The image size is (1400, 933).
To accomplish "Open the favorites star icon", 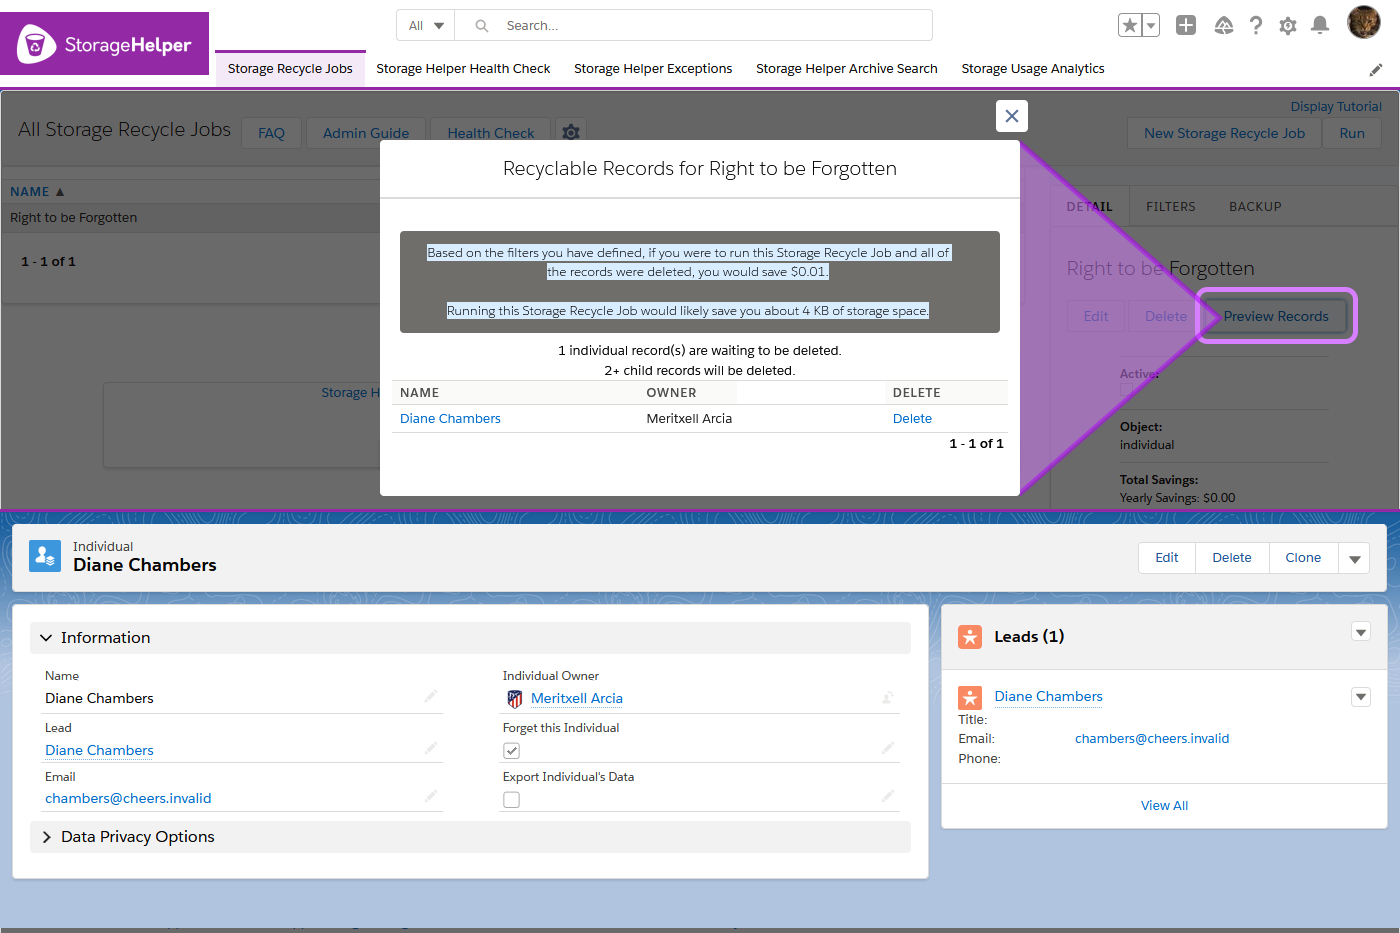I will pos(1130,26).
